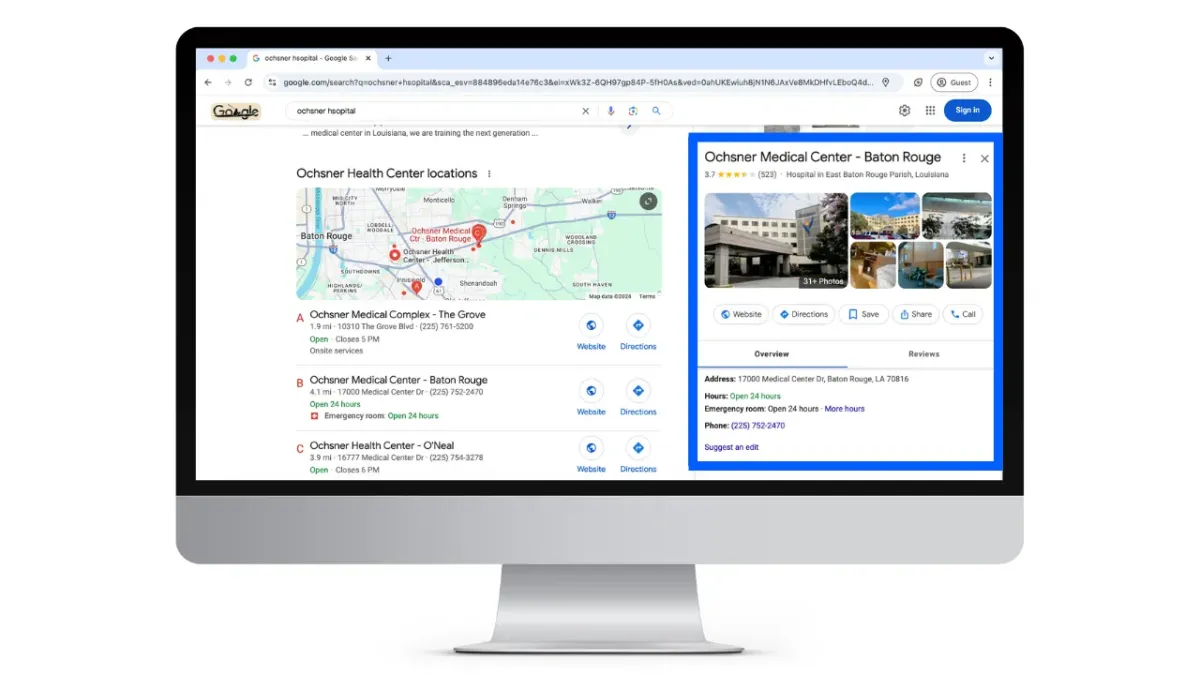
Task: Click the browser back arrow
Action: click(x=208, y=83)
